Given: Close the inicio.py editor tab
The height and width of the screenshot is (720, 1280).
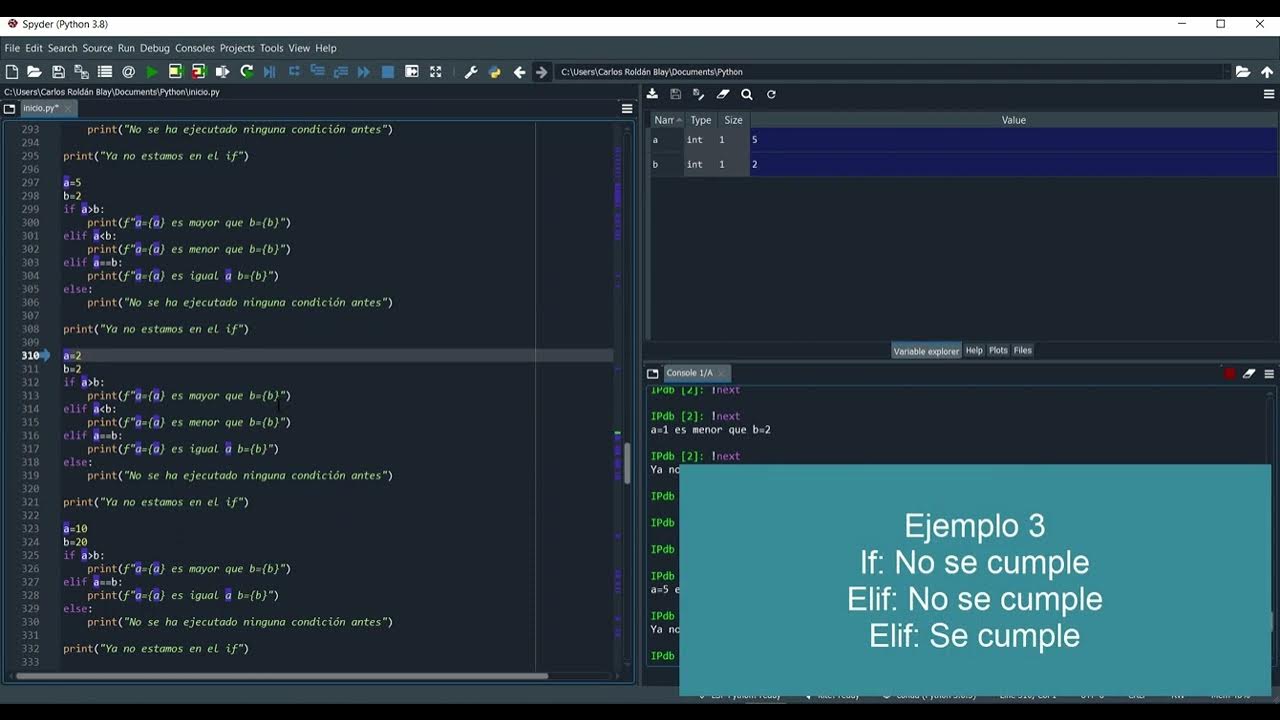Looking at the screenshot, I should [x=70, y=108].
